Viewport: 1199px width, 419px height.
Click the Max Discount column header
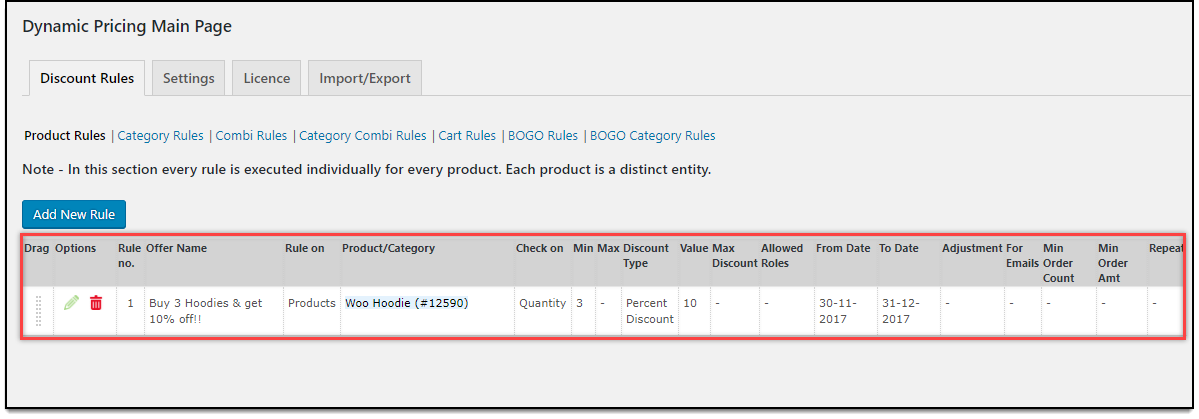point(734,255)
